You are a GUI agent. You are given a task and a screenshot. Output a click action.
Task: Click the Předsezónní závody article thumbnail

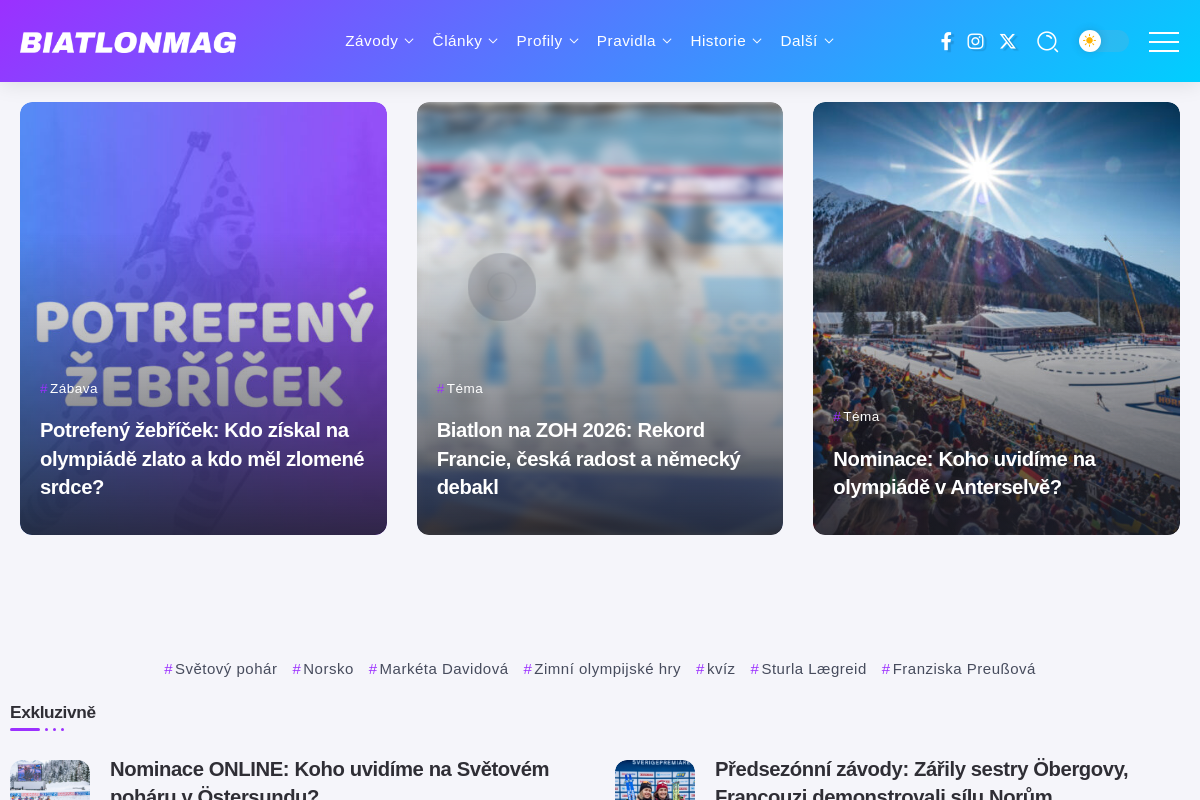[x=655, y=780]
